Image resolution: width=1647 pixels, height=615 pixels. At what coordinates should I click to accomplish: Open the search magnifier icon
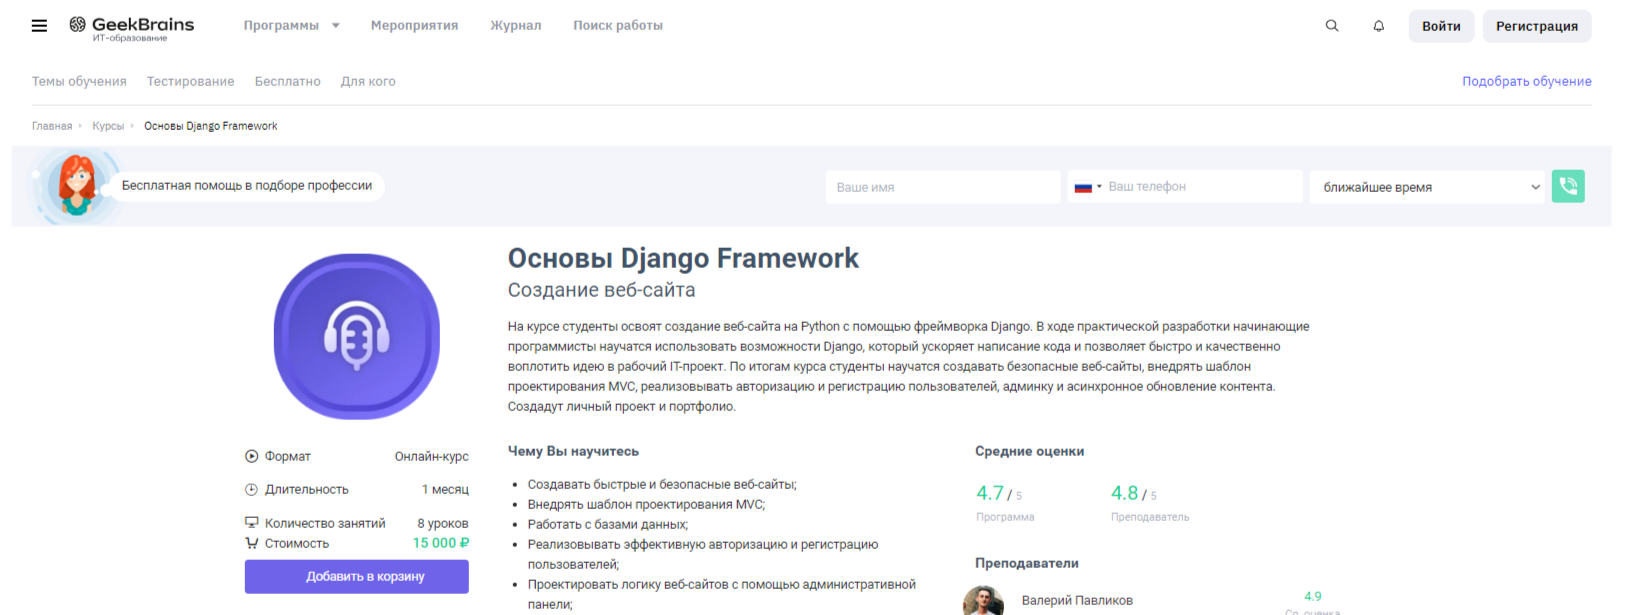click(1332, 26)
